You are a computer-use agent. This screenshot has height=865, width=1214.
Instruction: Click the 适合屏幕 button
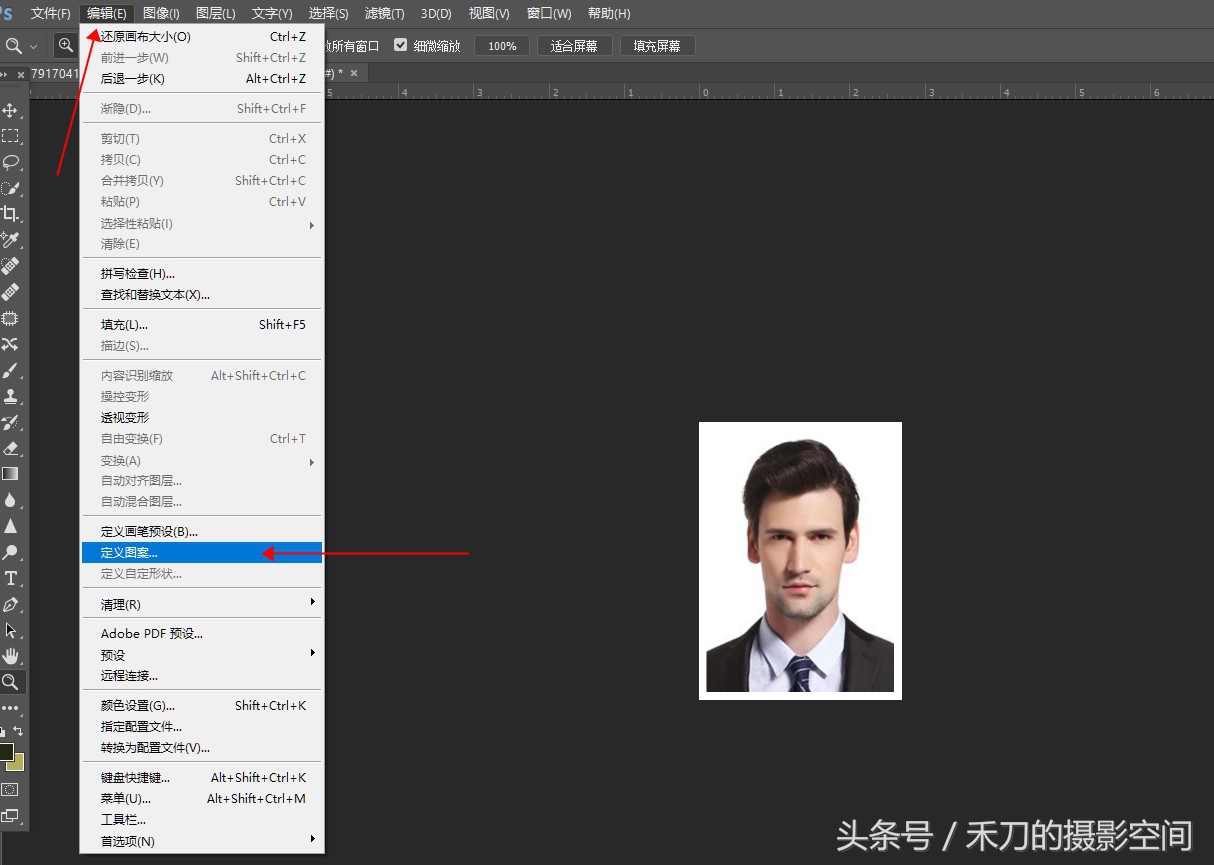[574, 46]
